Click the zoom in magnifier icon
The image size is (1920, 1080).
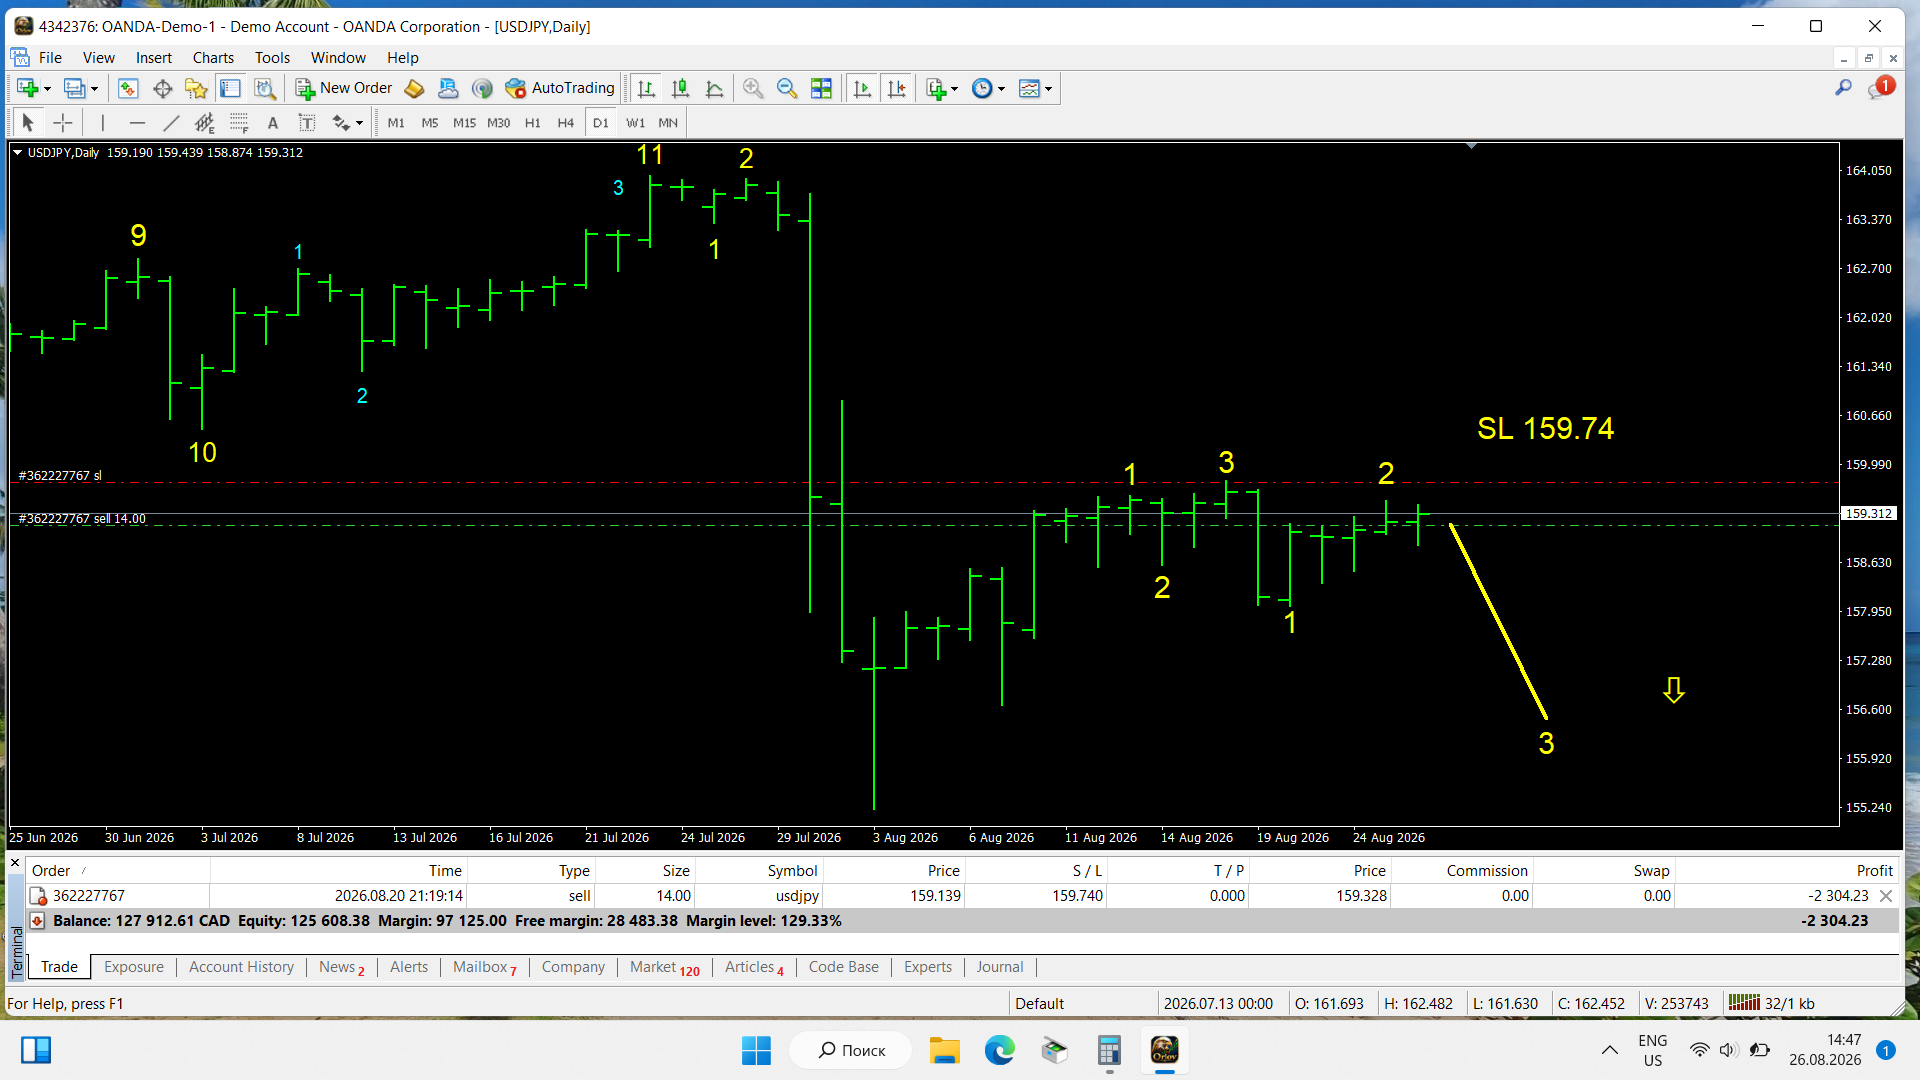[x=753, y=89]
